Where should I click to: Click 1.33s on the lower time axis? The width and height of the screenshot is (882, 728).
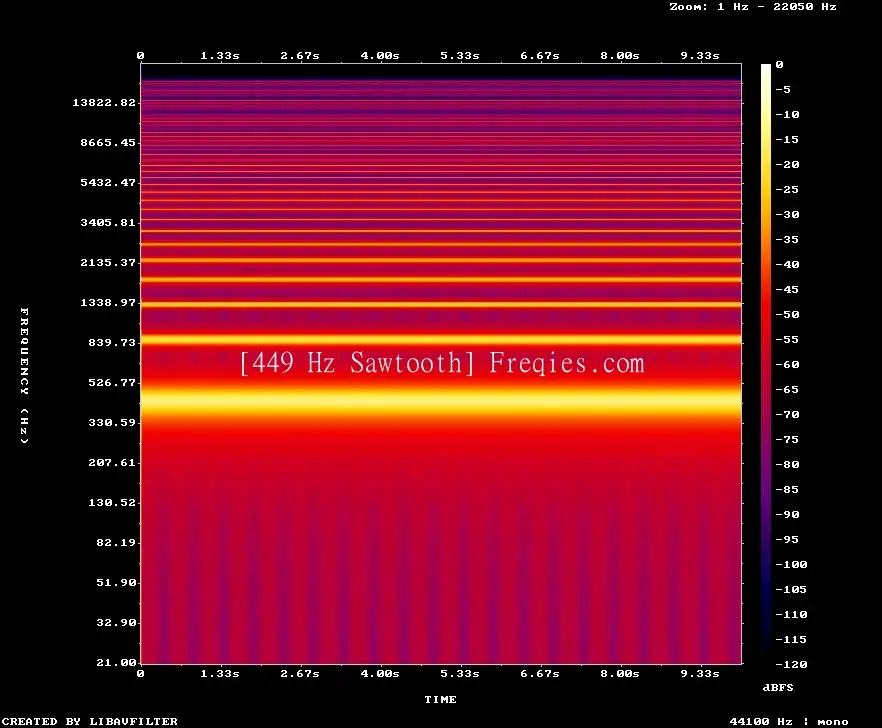click(220, 673)
